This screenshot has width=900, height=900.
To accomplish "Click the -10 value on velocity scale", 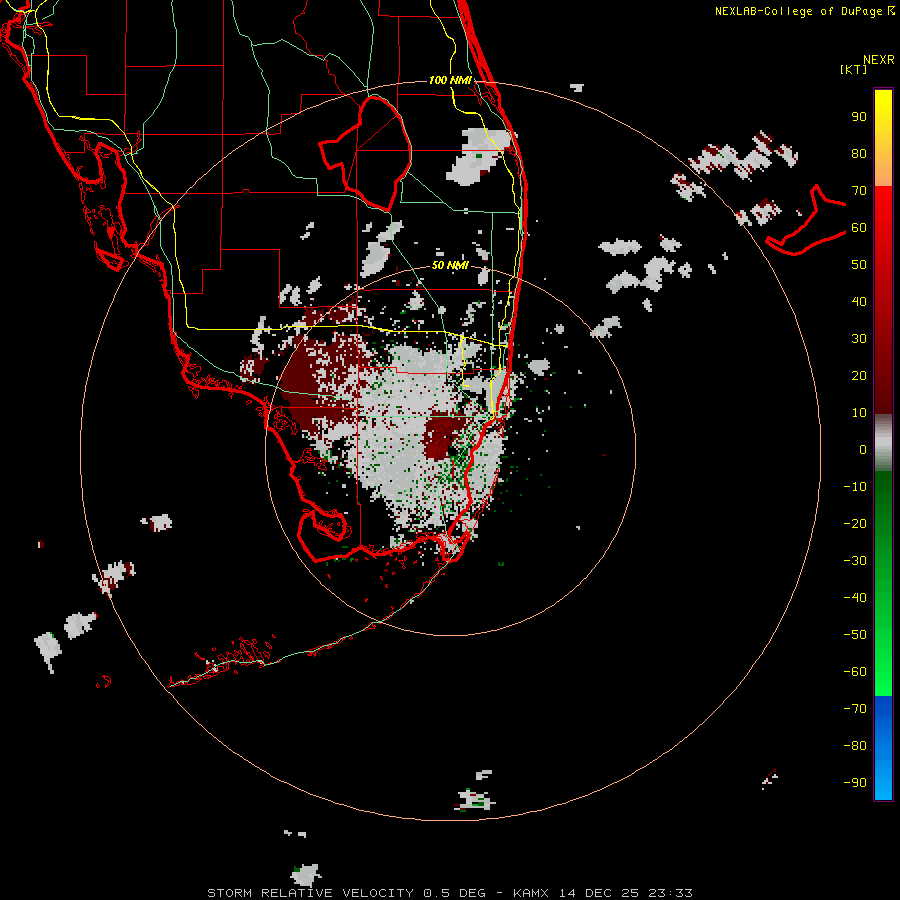I will point(855,487).
